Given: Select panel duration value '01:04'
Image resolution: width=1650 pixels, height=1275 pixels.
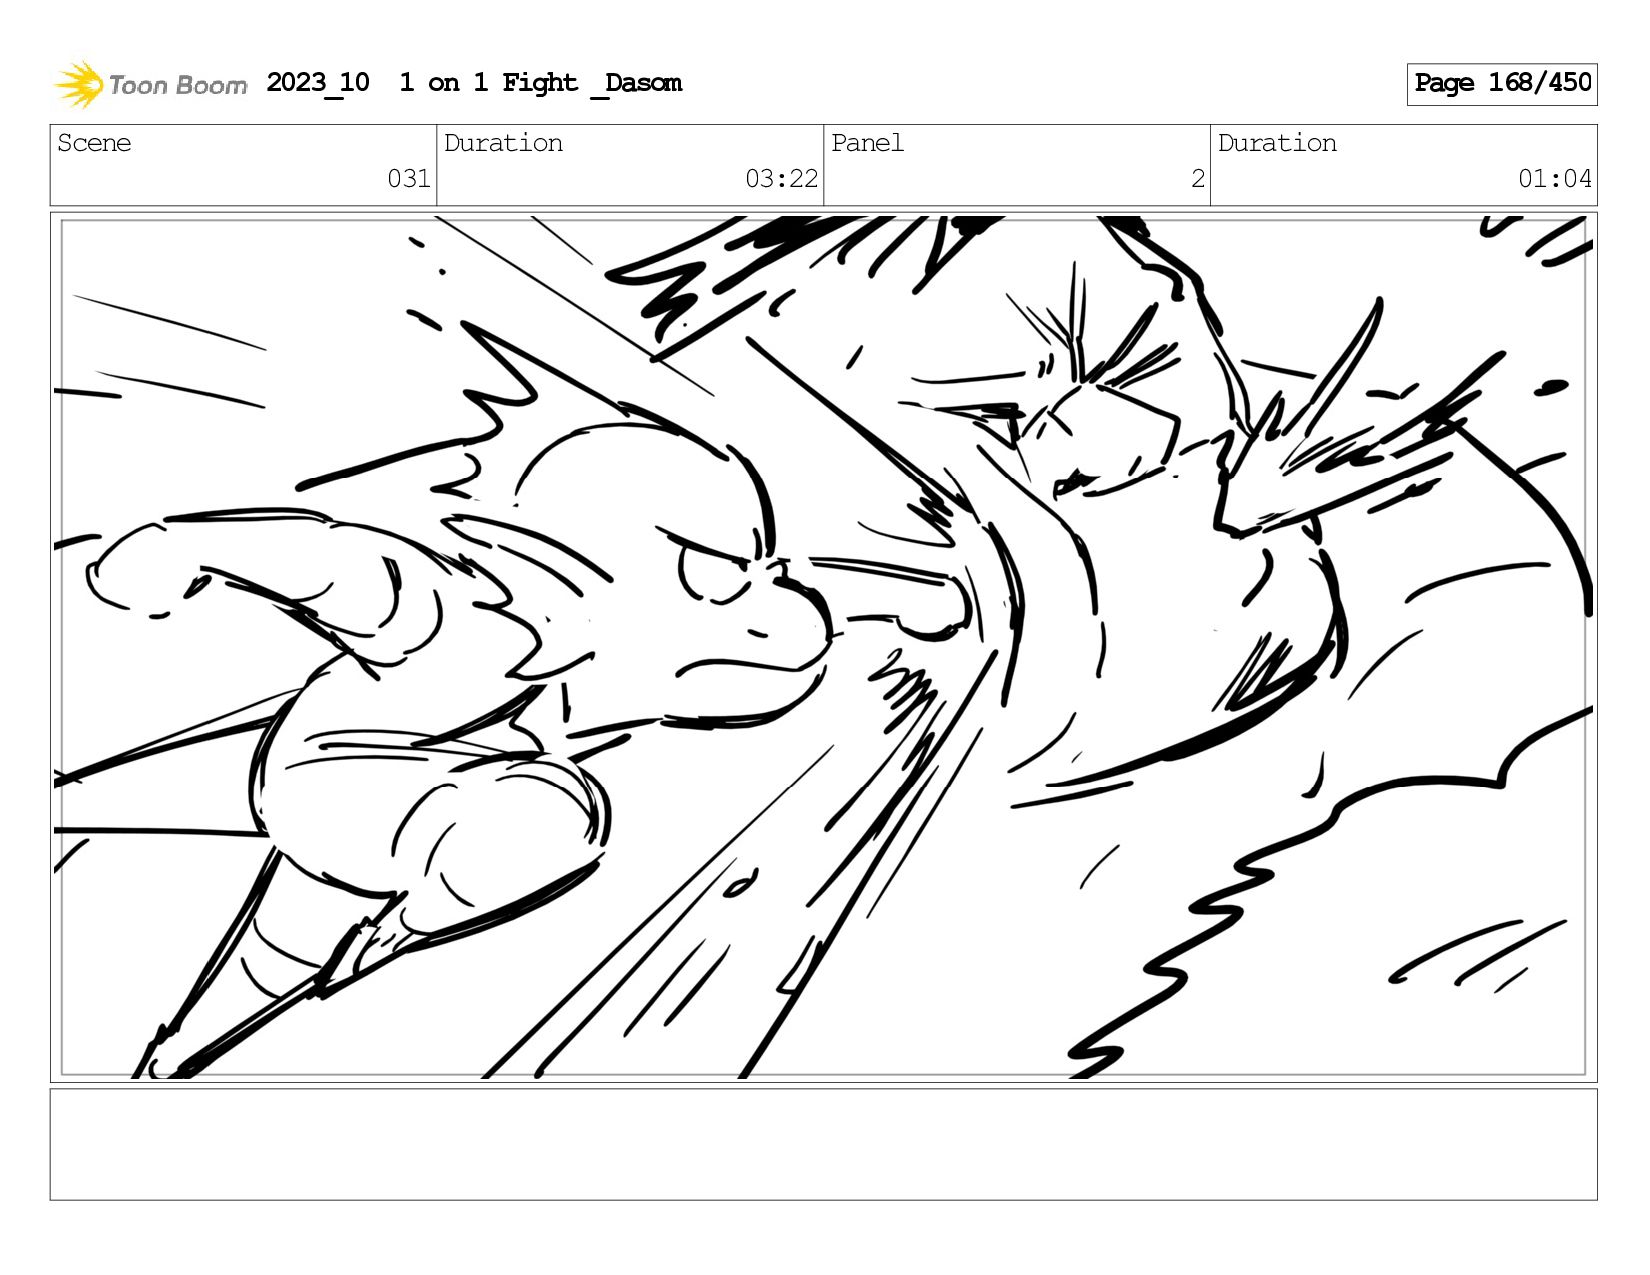Looking at the screenshot, I should (x=1555, y=179).
